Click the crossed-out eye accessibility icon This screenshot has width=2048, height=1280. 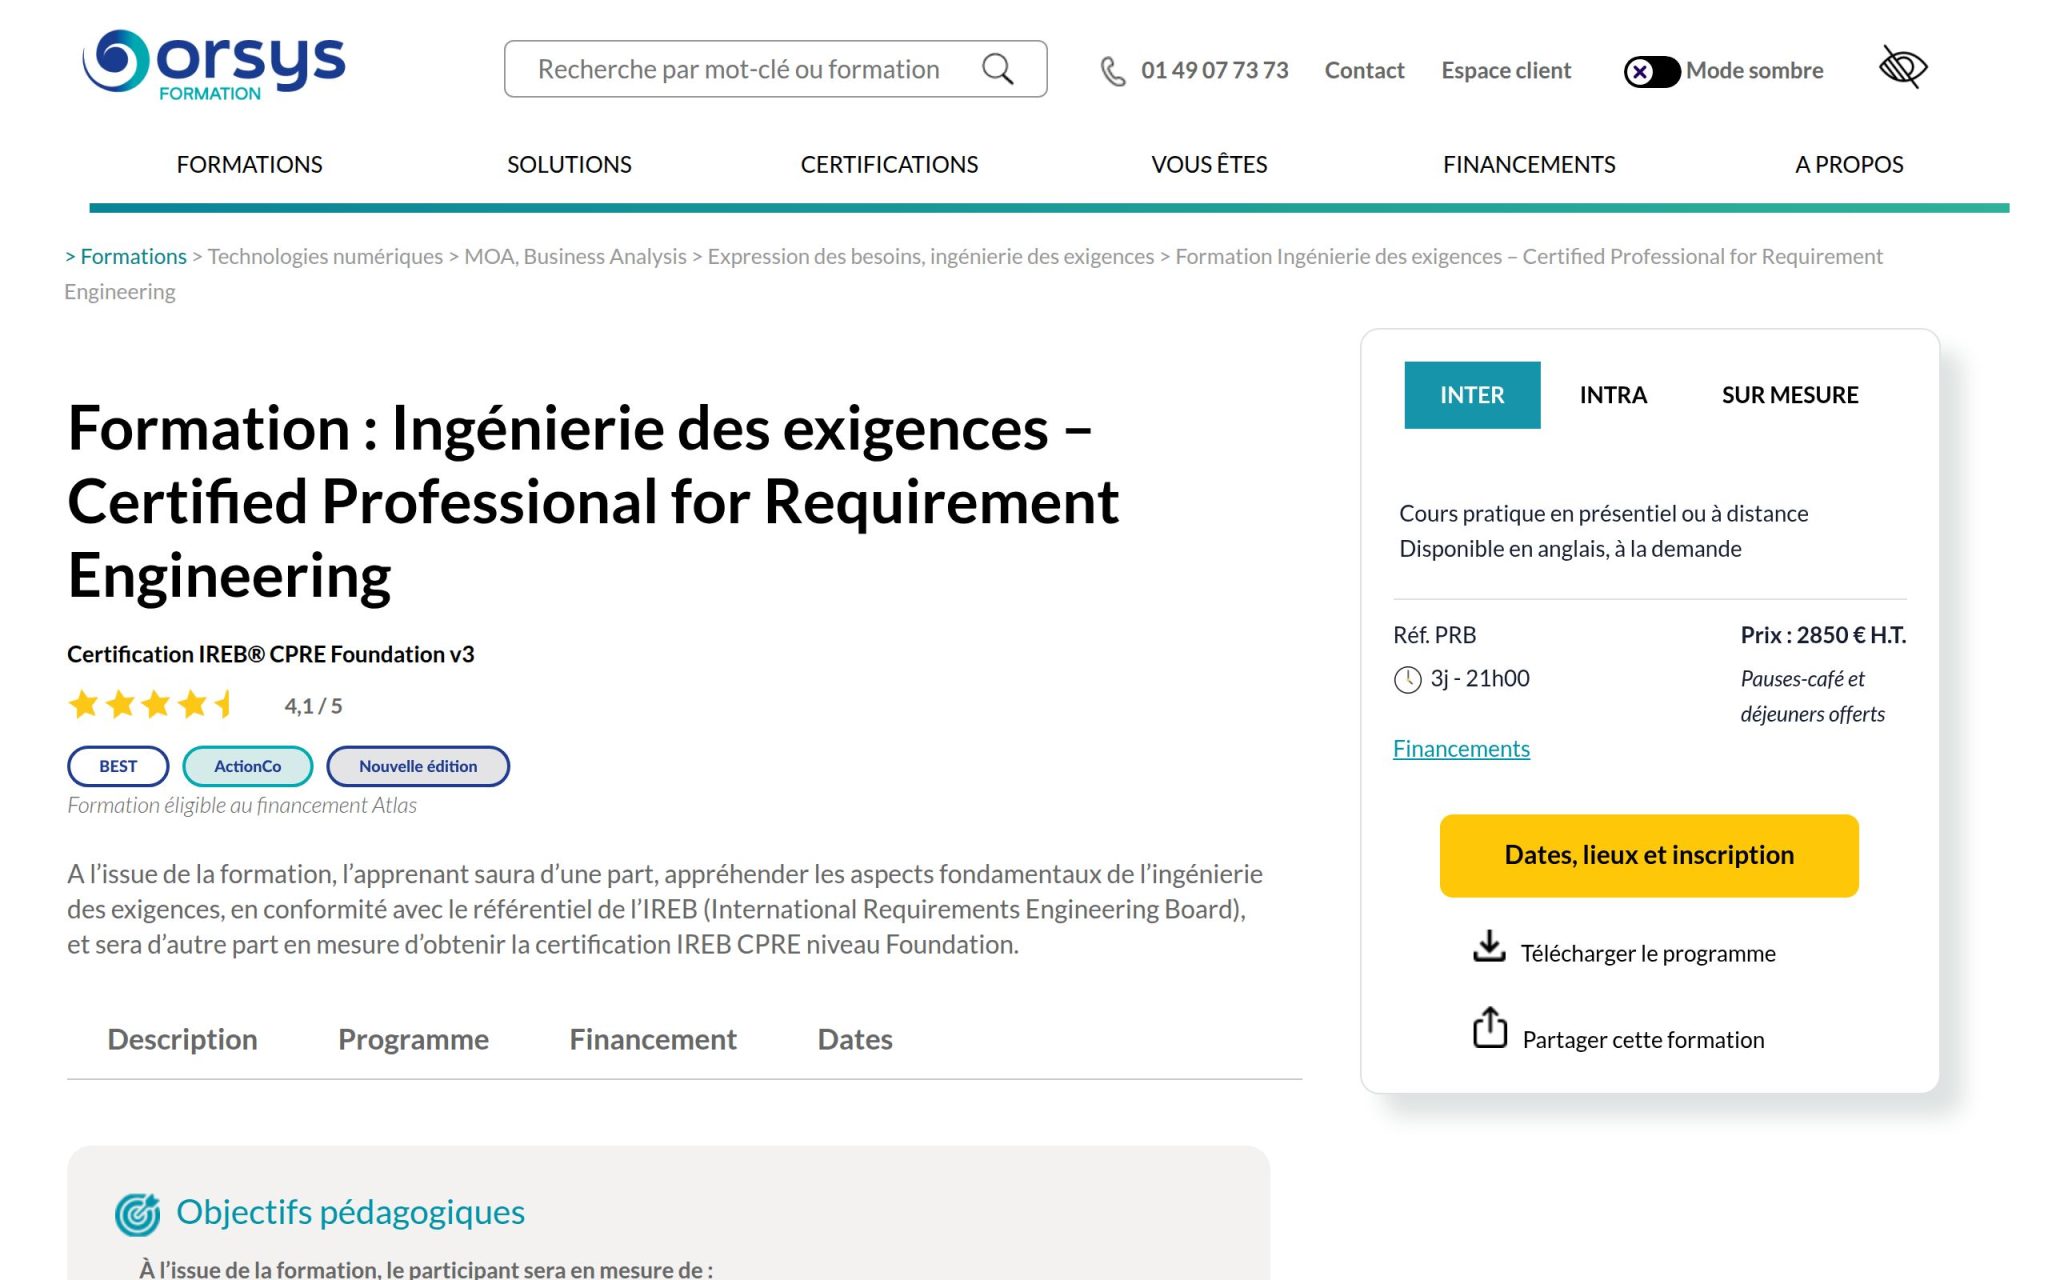(x=1902, y=68)
